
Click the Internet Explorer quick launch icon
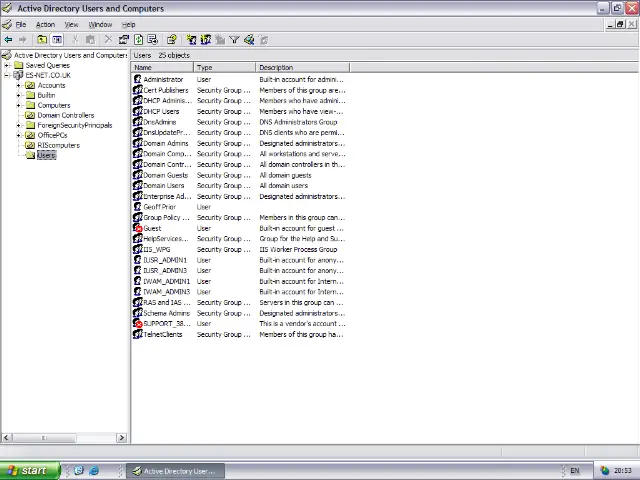pyautogui.click(x=94, y=471)
